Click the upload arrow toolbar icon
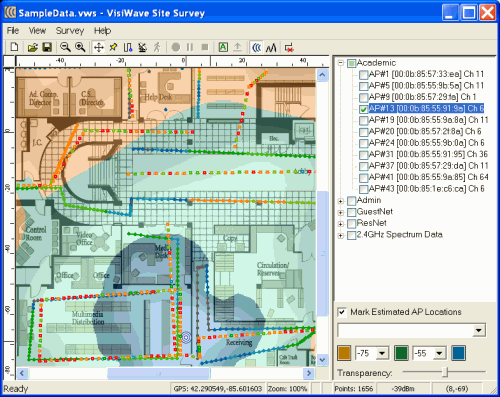 pos(237,47)
